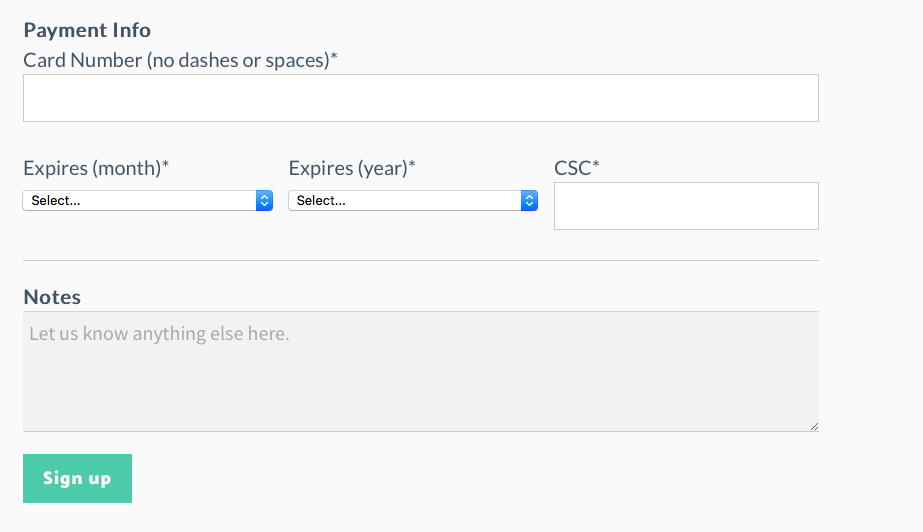Focus the Card Number input field
Image resolution: width=923 pixels, height=532 pixels.
[x=421, y=98]
